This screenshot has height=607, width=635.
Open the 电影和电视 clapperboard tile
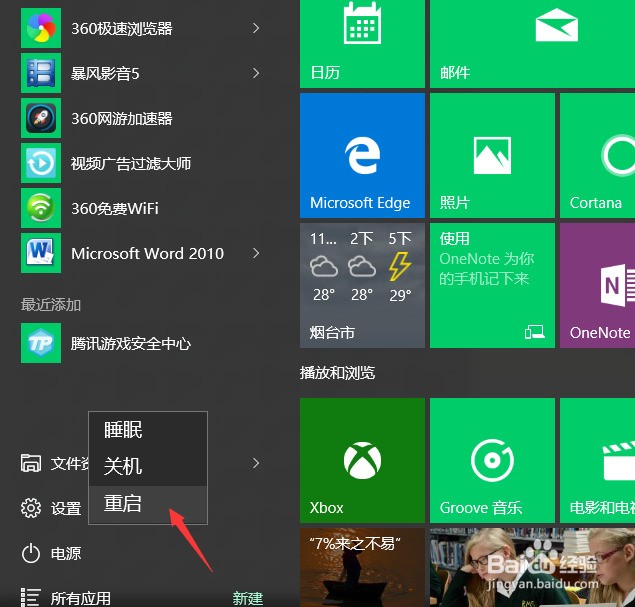pos(597,460)
